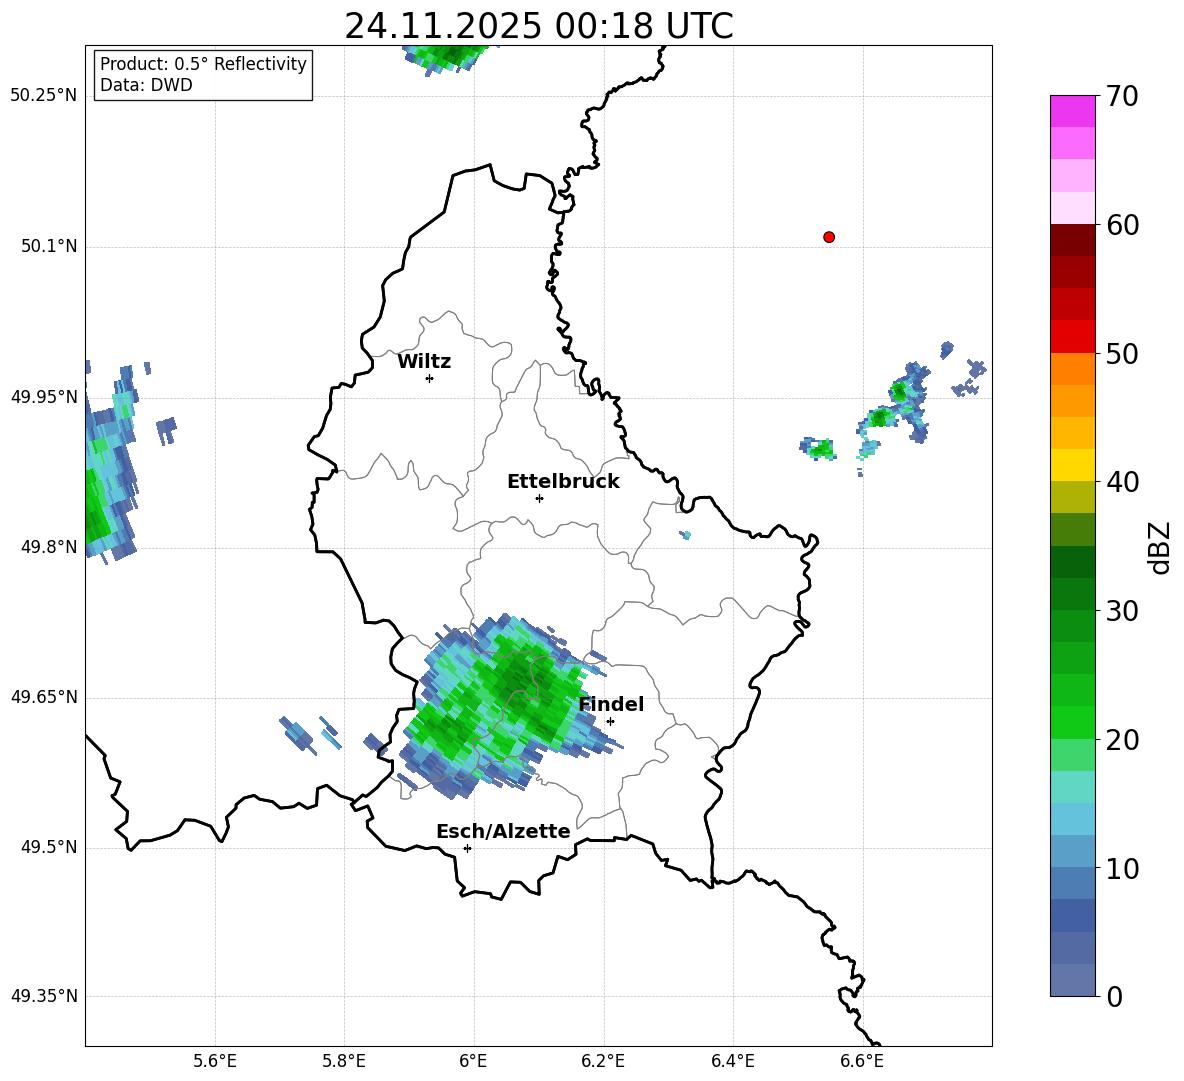Click the 5.6°E longitude label
Viewport: 1184px width, 1081px height.
tap(215, 1061)
